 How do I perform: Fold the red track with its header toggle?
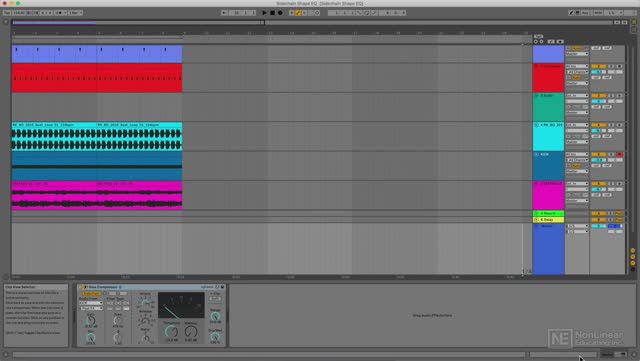[x=537, y=66]
